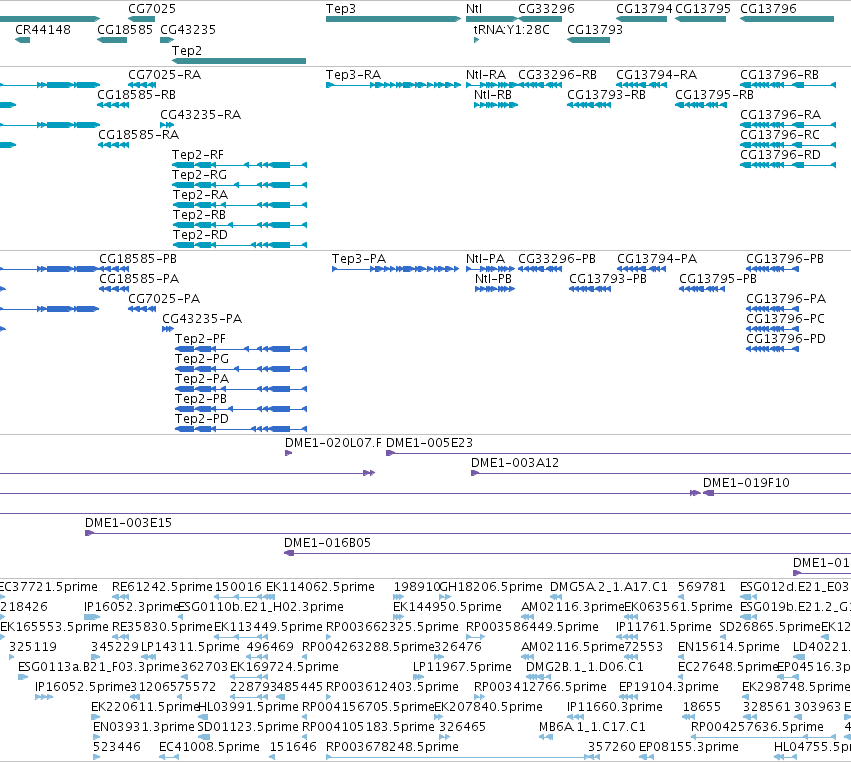Select the Tep2-RG transcript label
This screenshot has height=762, width=851.
[199, 175]
